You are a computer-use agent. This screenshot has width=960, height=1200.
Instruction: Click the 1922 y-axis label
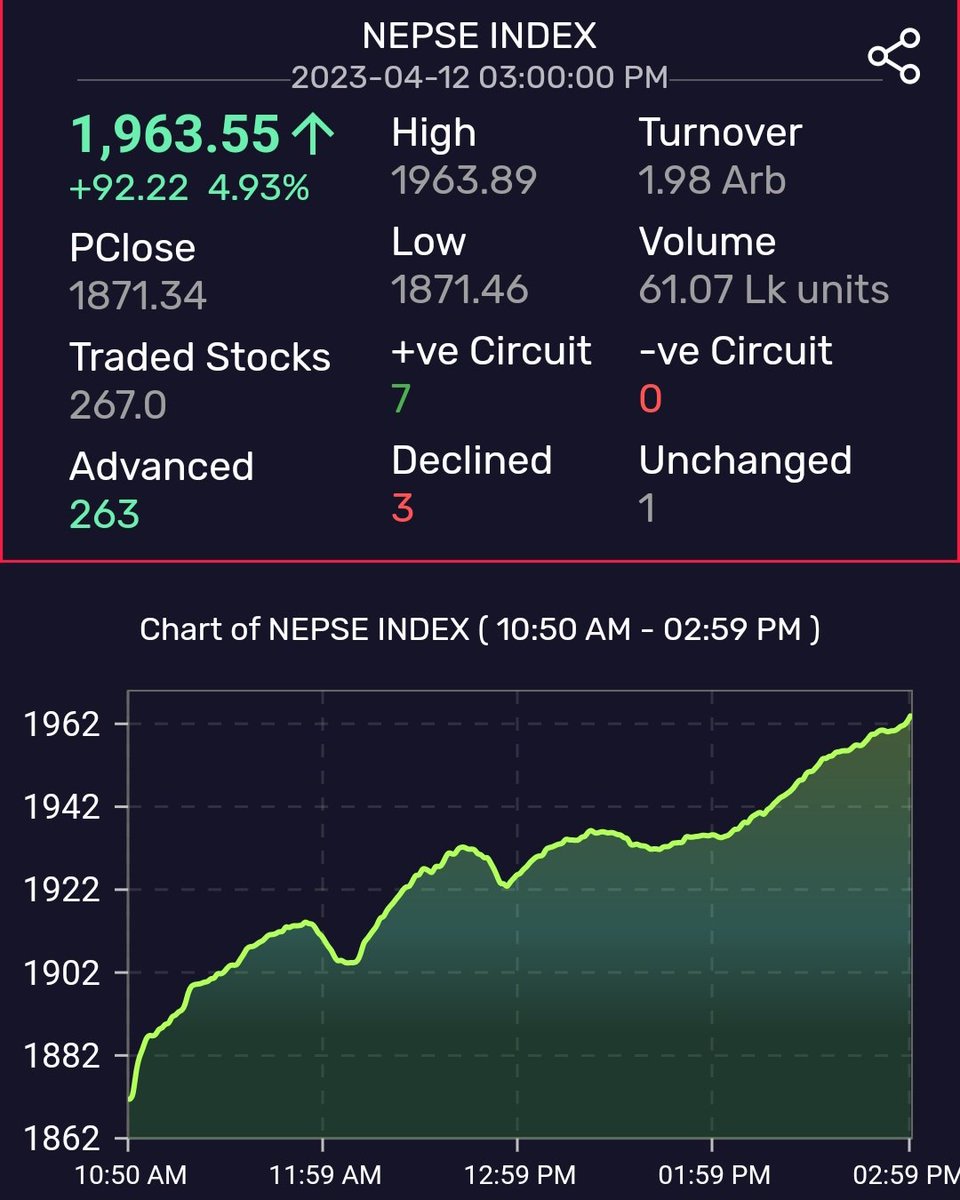click(61, 890)
